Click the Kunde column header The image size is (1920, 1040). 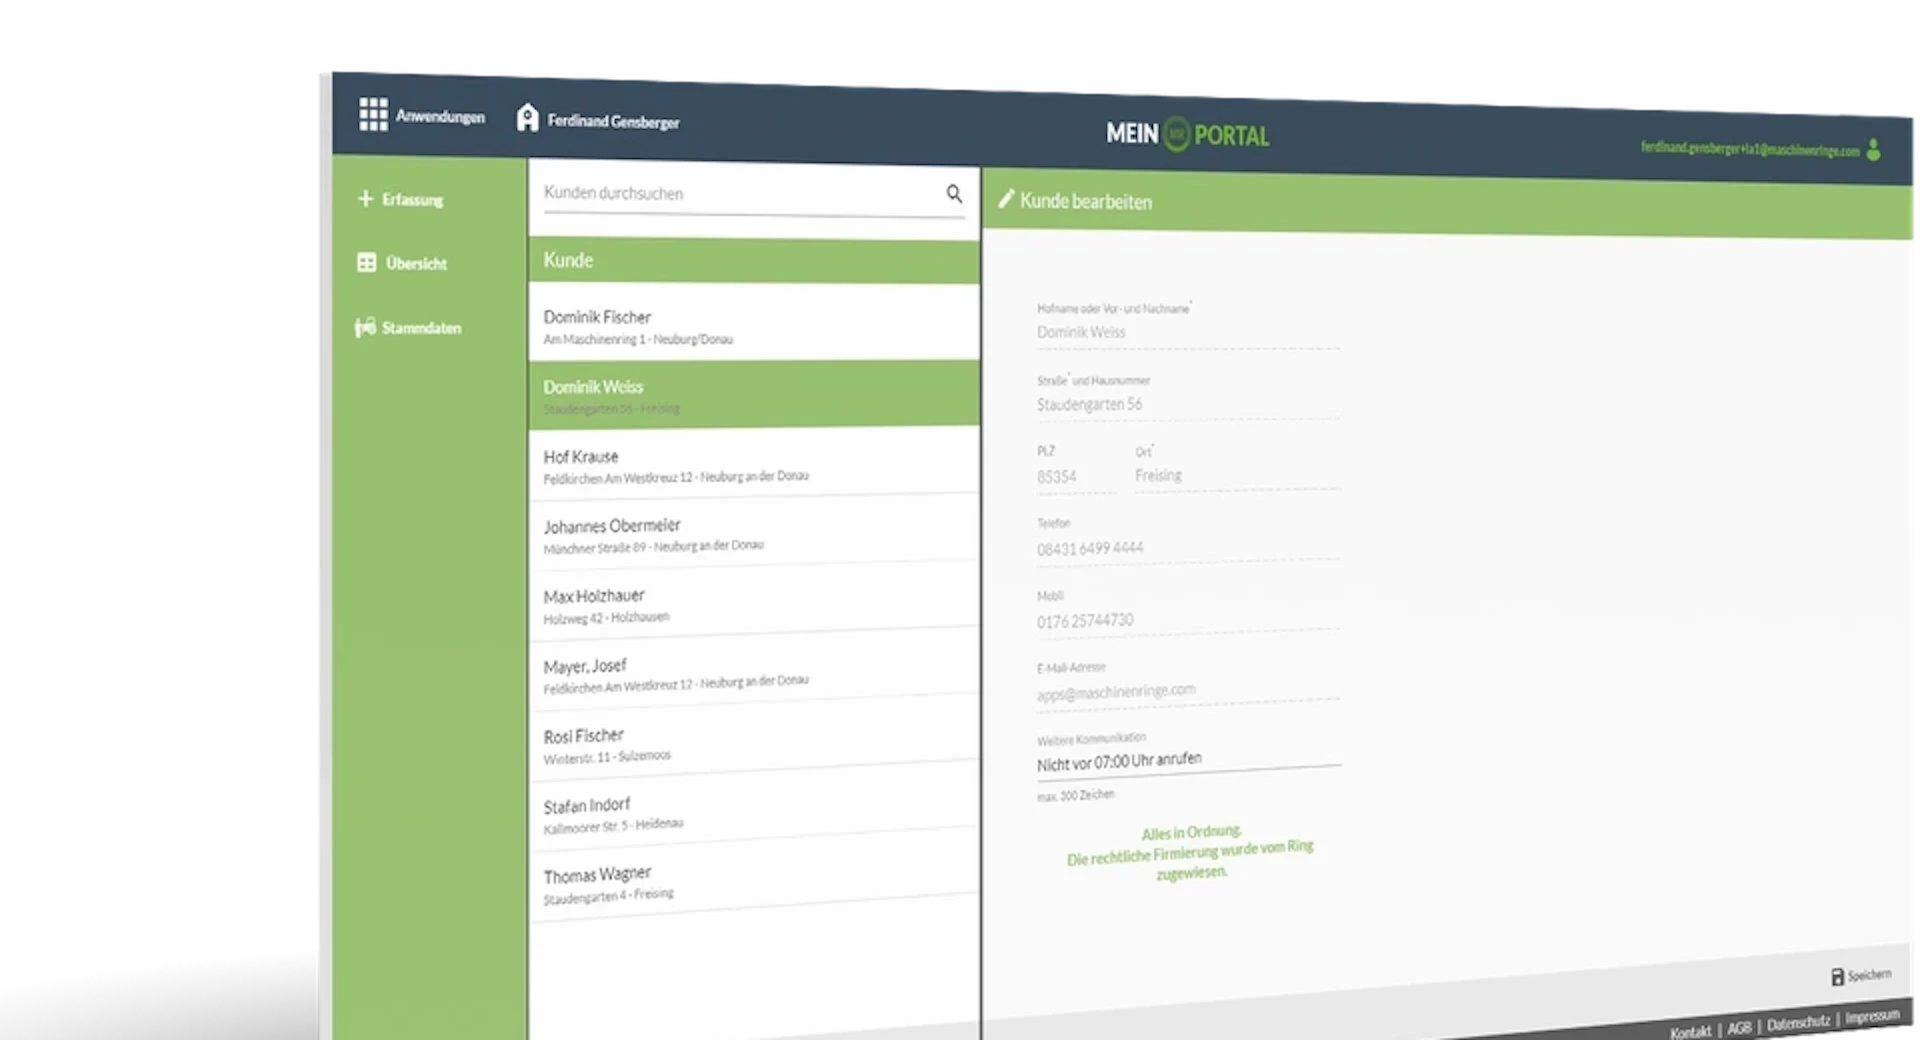tap(754, 260)
